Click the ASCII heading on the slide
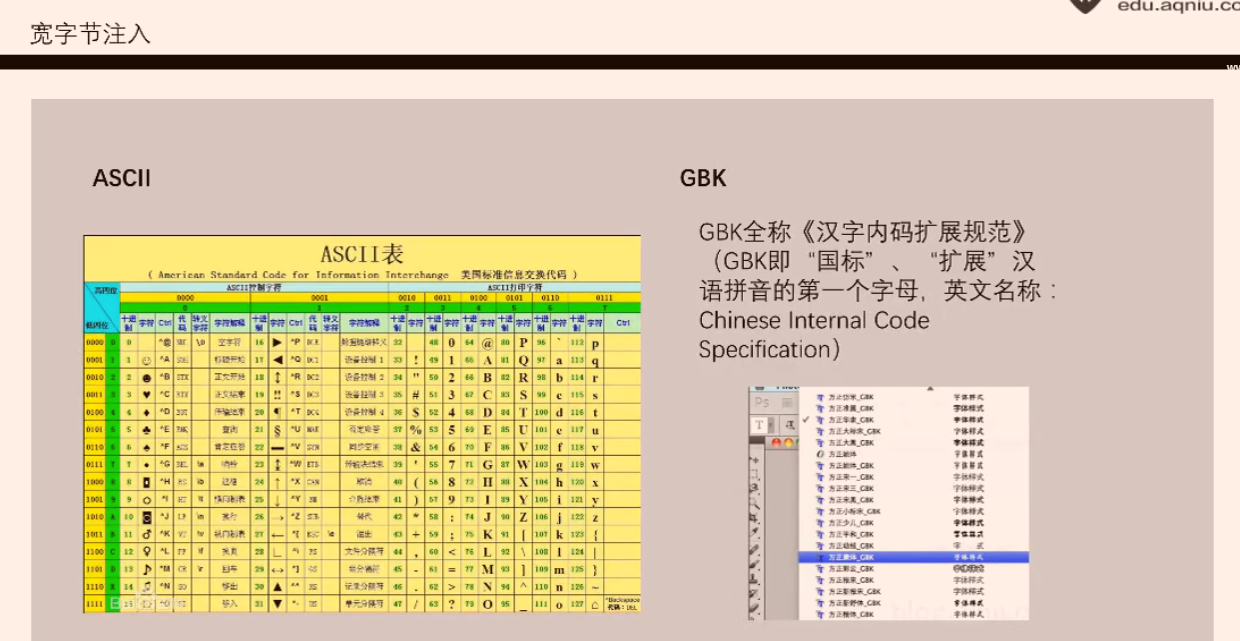 [x=122, y=179]
